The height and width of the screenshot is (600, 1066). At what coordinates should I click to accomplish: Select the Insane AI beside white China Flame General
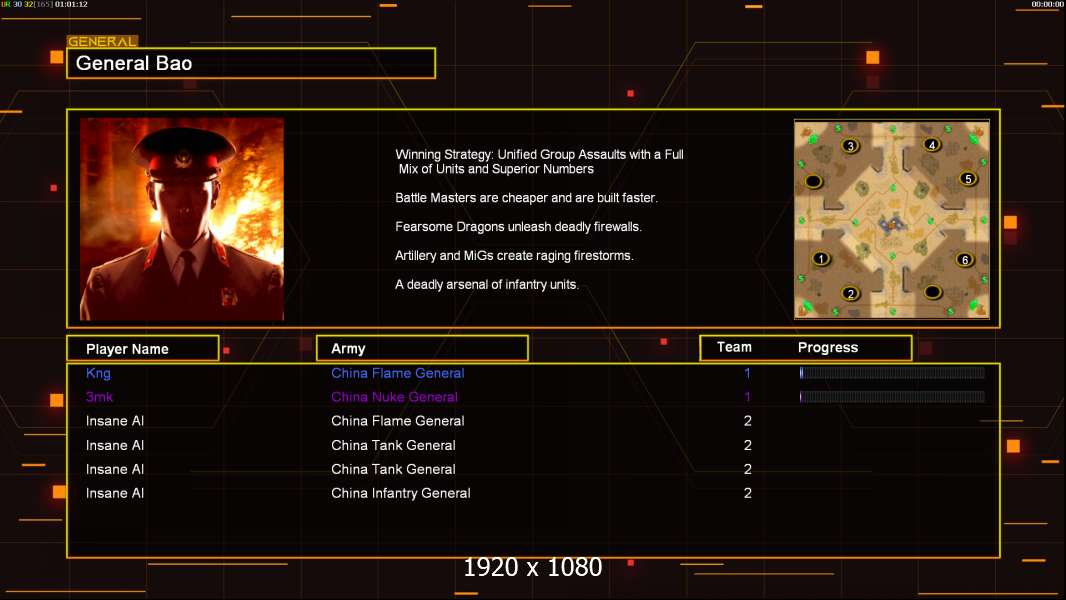(x=115, y=421)
